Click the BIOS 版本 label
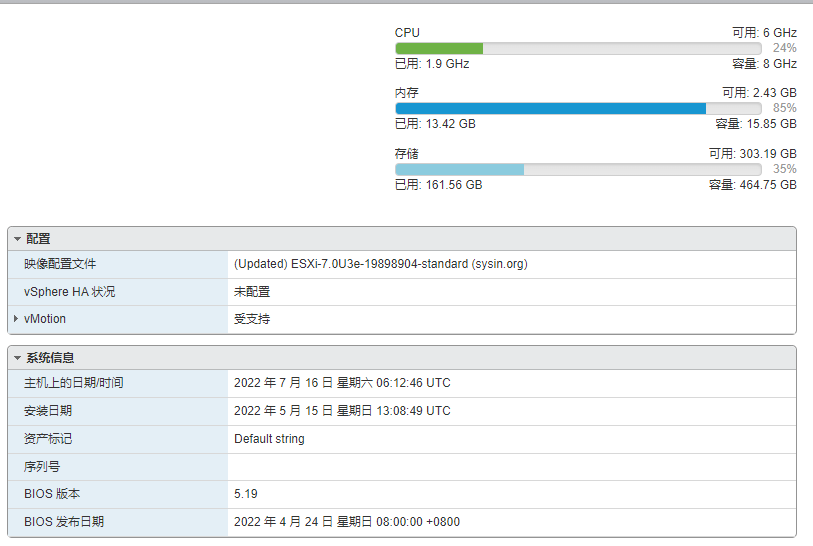Viewport: 813px width, 546px height. (52, 494)
